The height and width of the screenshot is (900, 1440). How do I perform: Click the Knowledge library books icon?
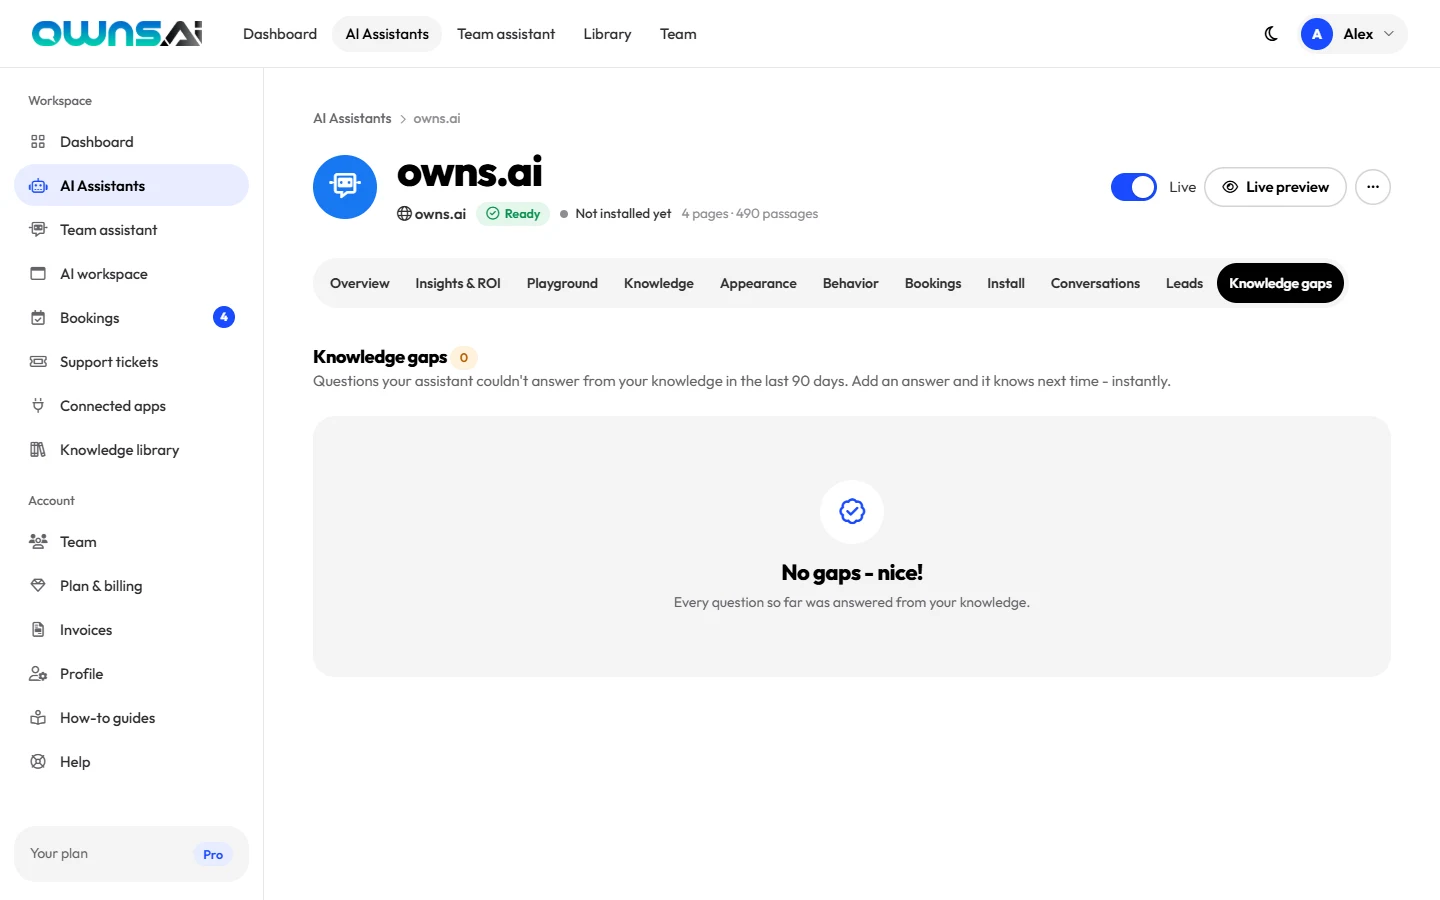point(38,450)
